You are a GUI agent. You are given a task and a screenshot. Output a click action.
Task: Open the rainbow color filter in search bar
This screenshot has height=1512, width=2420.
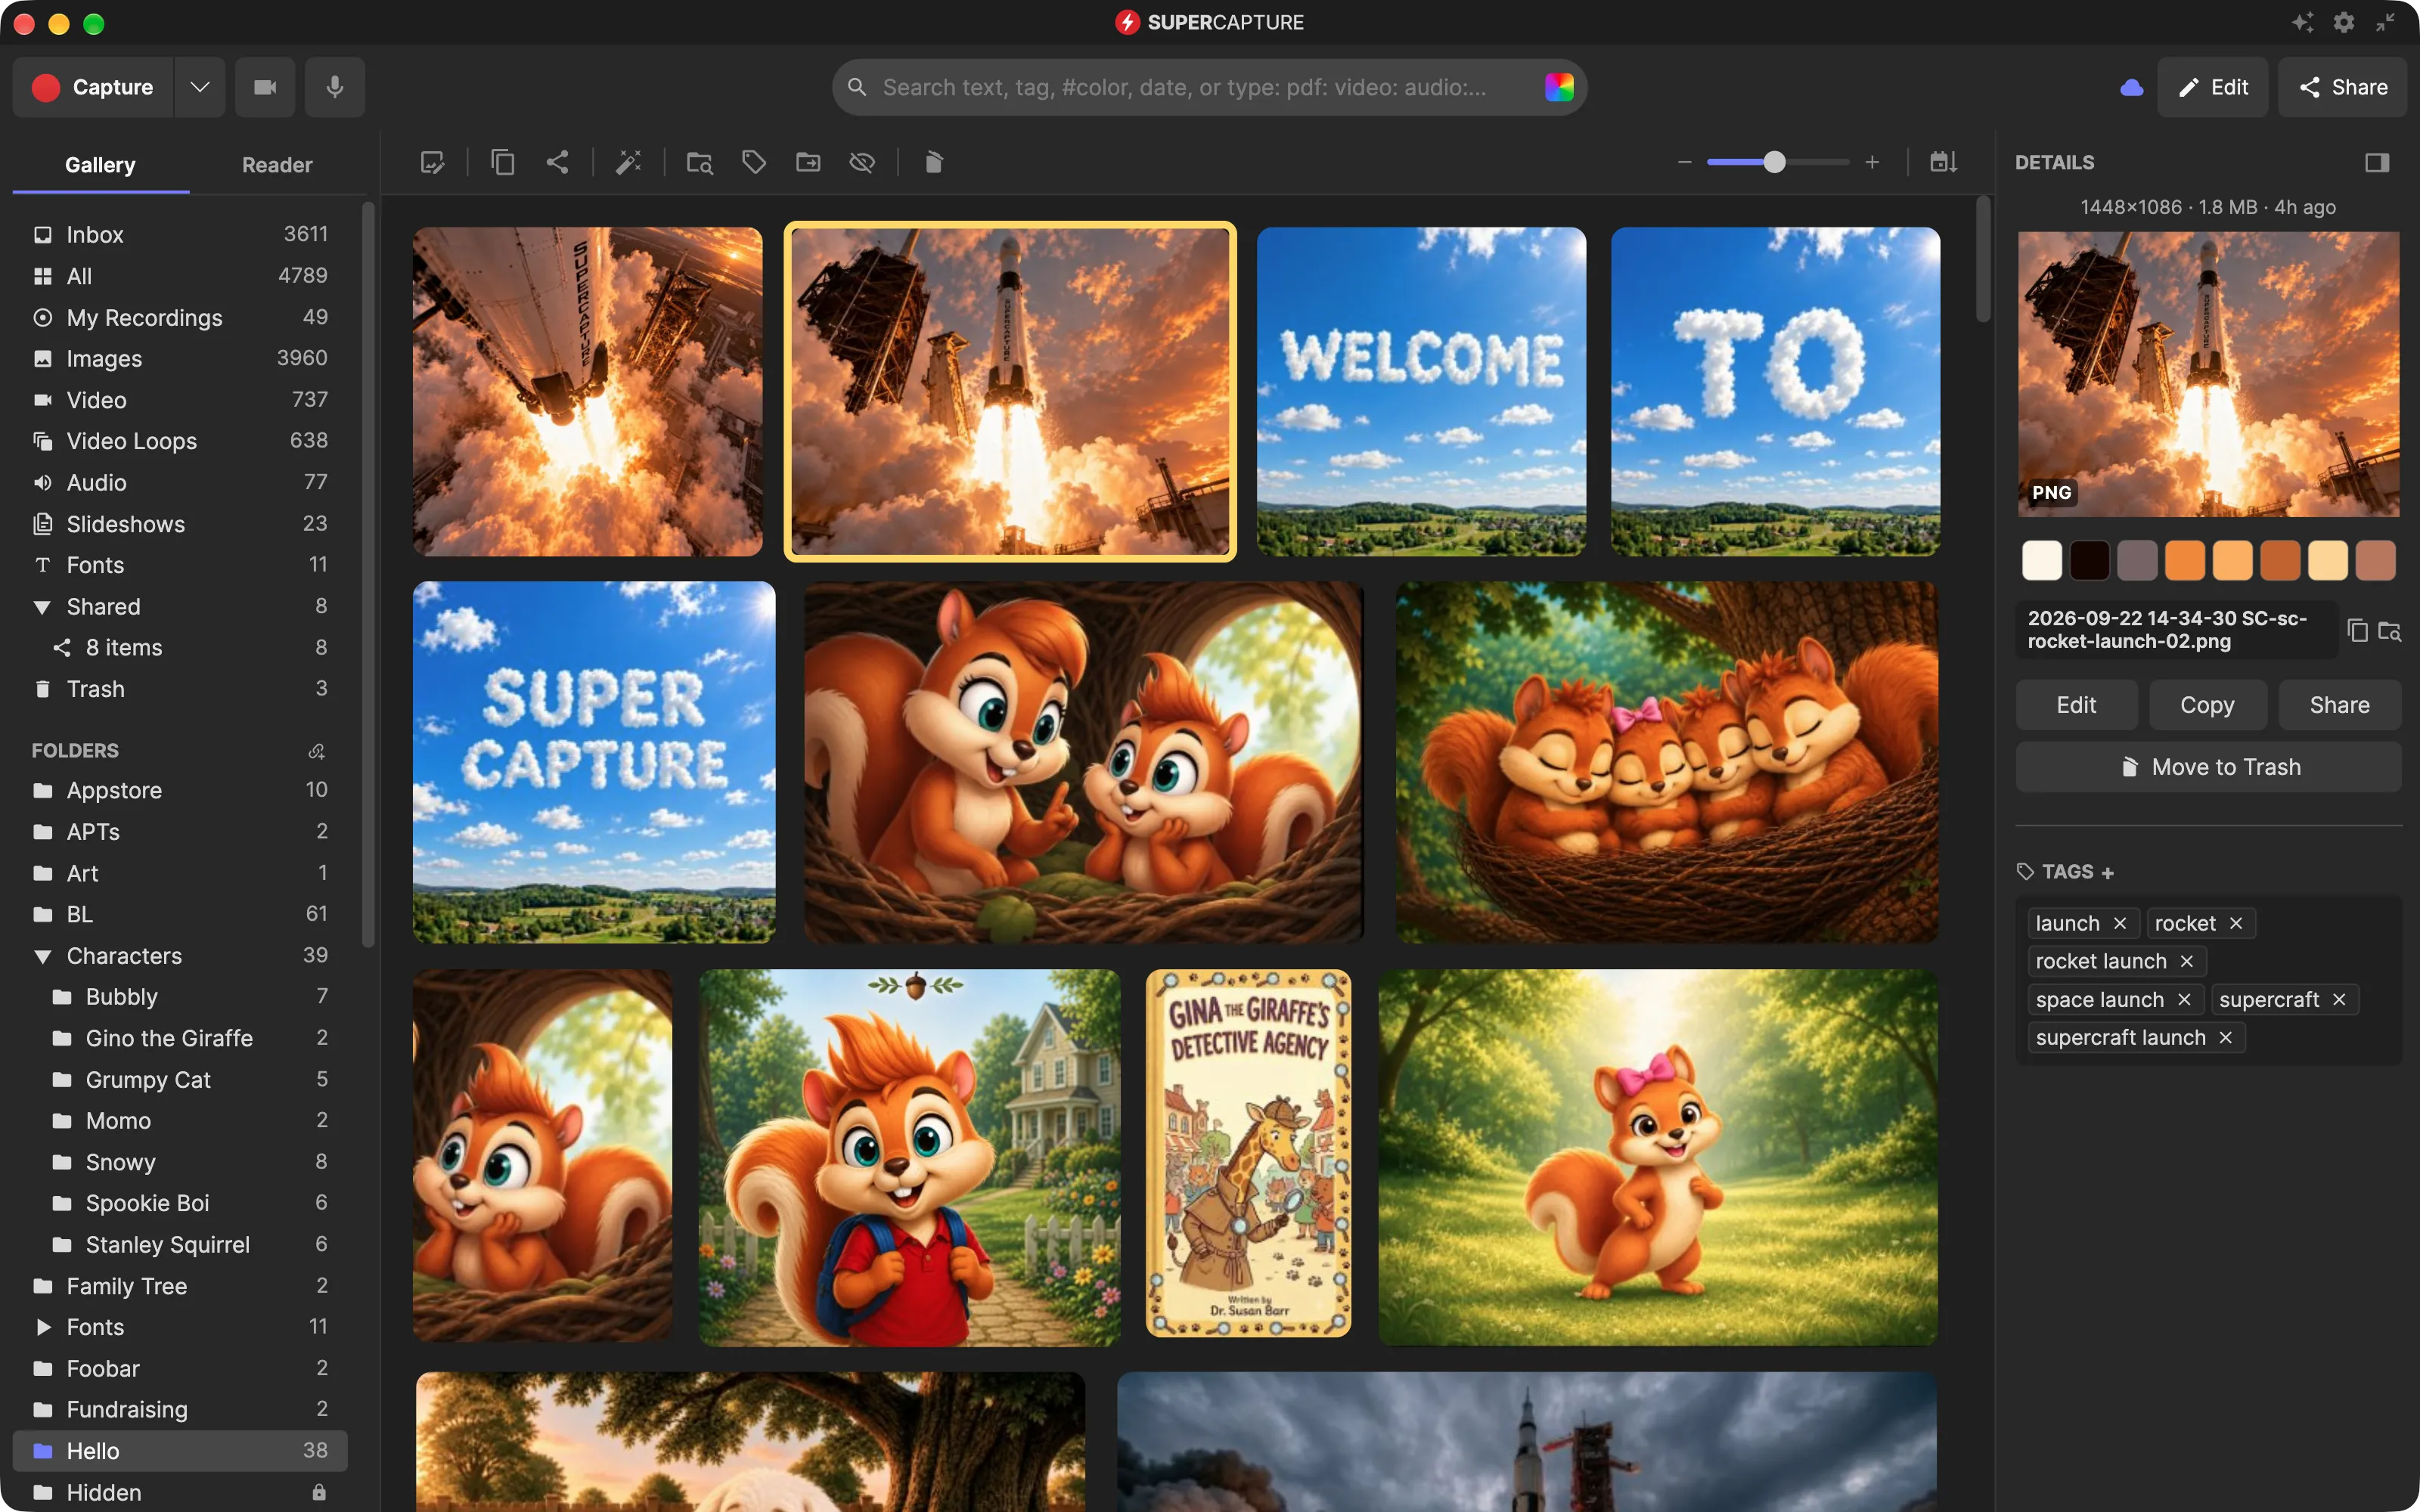pos(1558,87)
